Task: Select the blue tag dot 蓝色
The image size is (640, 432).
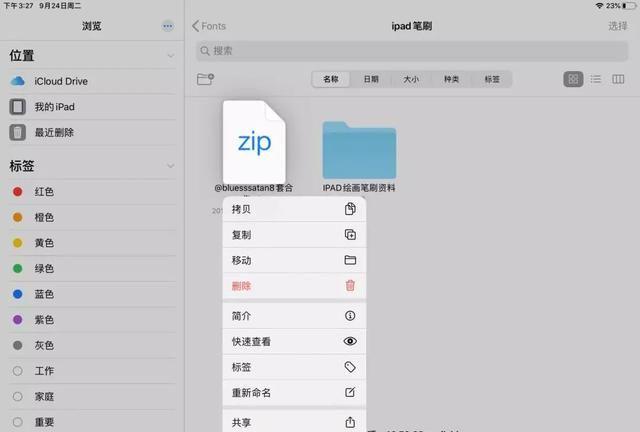Action: click(18, 294)
